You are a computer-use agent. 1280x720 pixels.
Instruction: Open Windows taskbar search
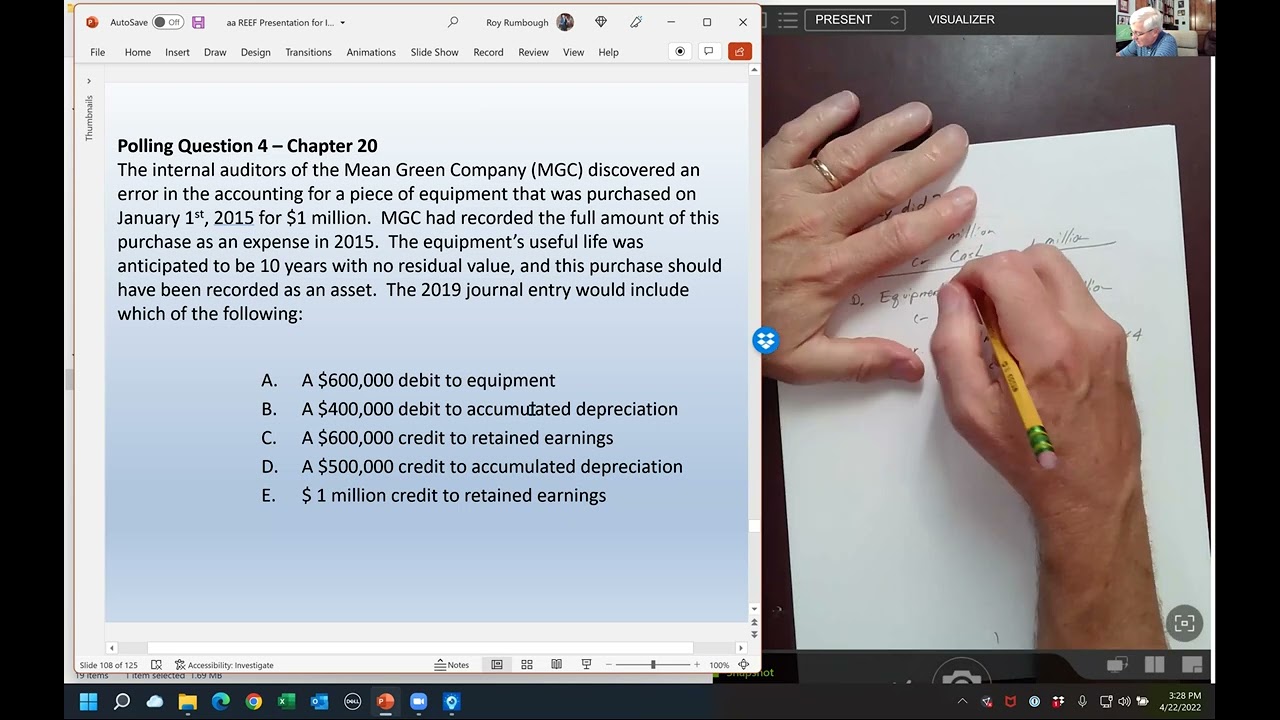[121, 702]
